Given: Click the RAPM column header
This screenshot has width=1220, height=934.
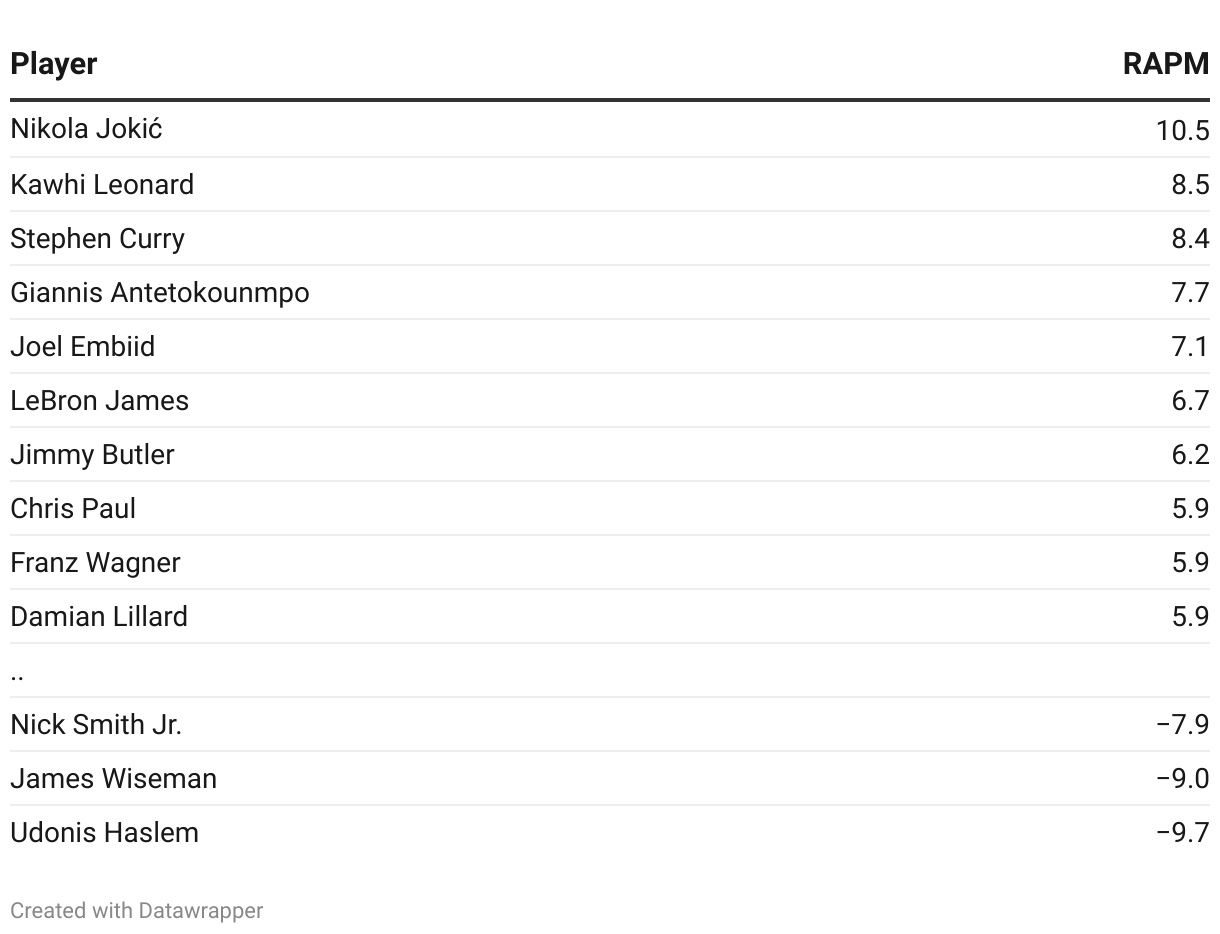Looking at the screenshot, I should (1166, 64).
